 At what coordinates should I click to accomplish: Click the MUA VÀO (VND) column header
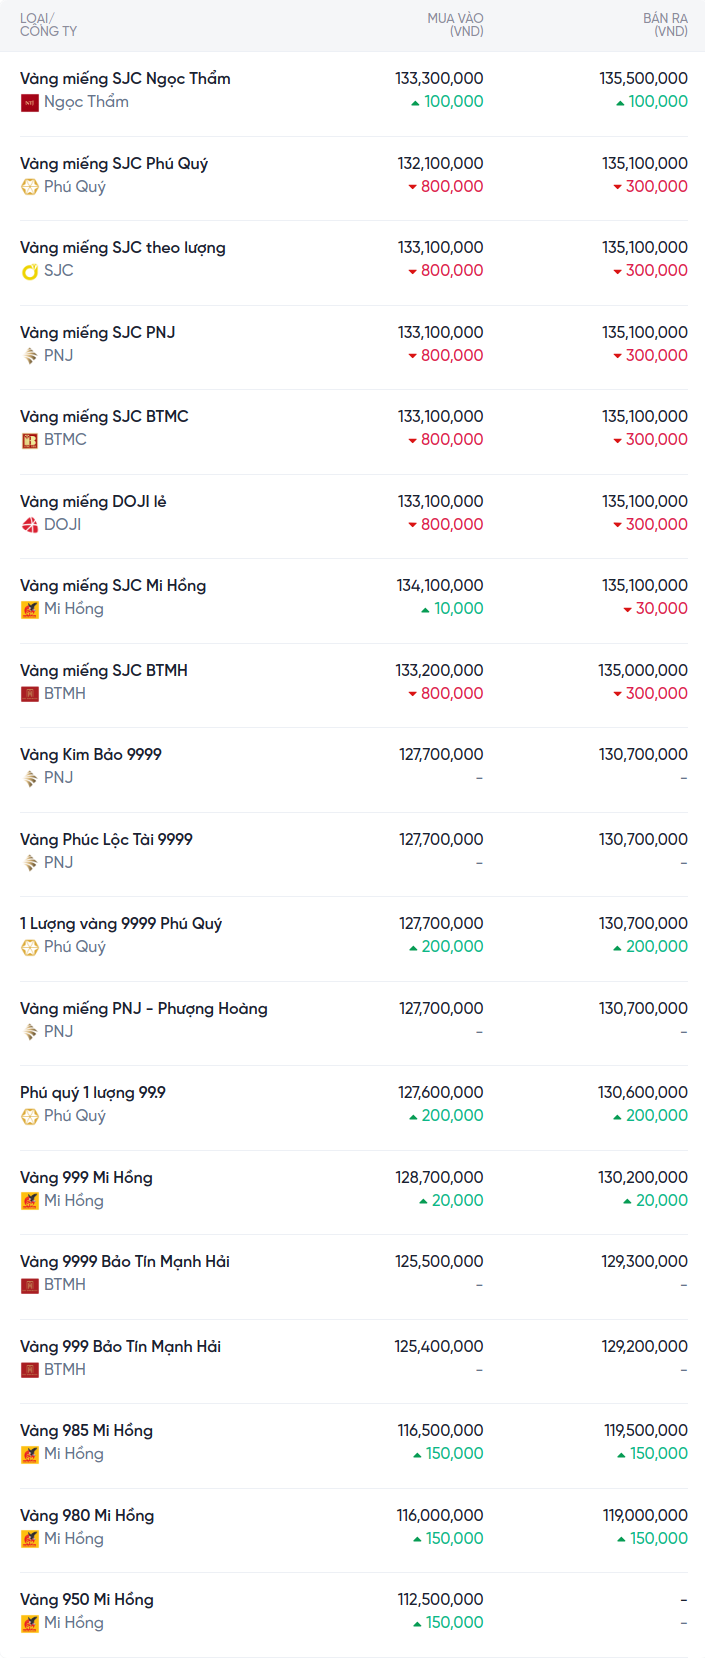pos(455,25)
